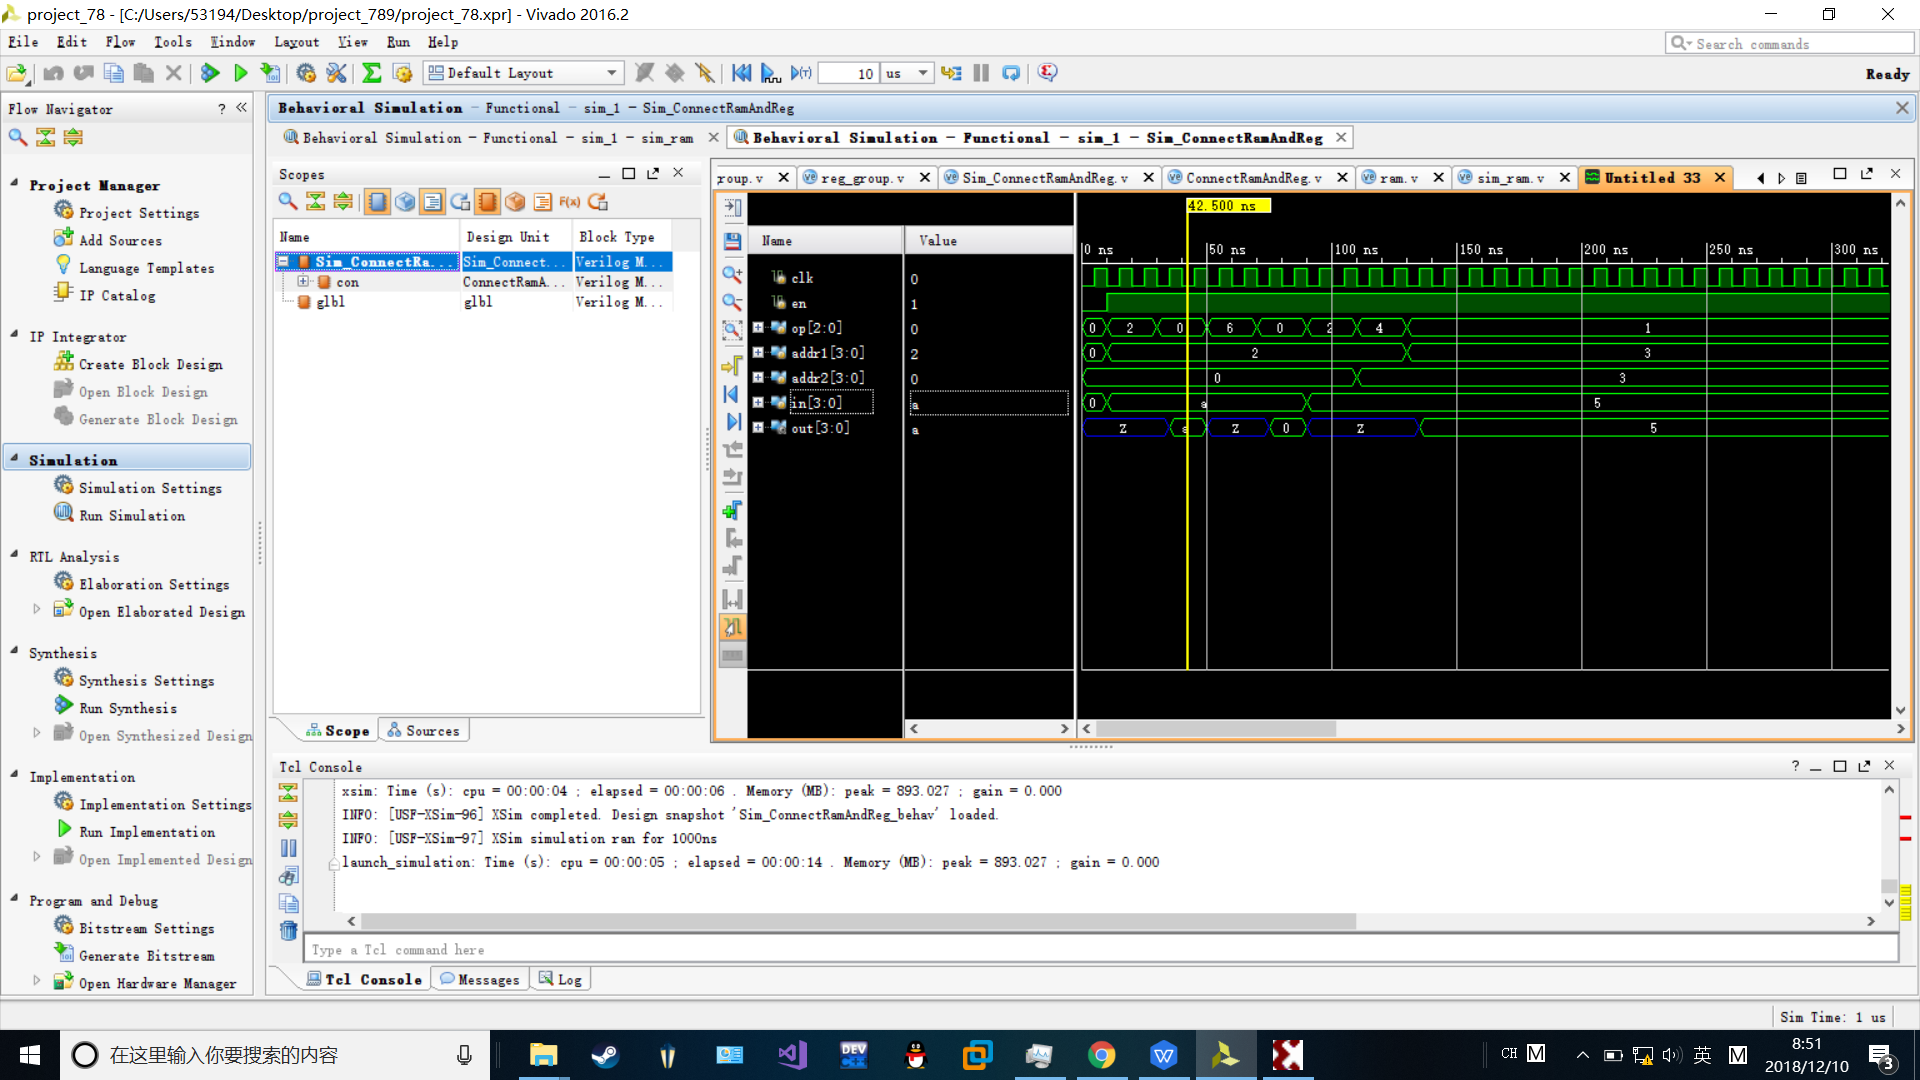1920x1080 pixels.
Task: Click the Zoom Fit waveform icon
Action: [x=733, y=329]
